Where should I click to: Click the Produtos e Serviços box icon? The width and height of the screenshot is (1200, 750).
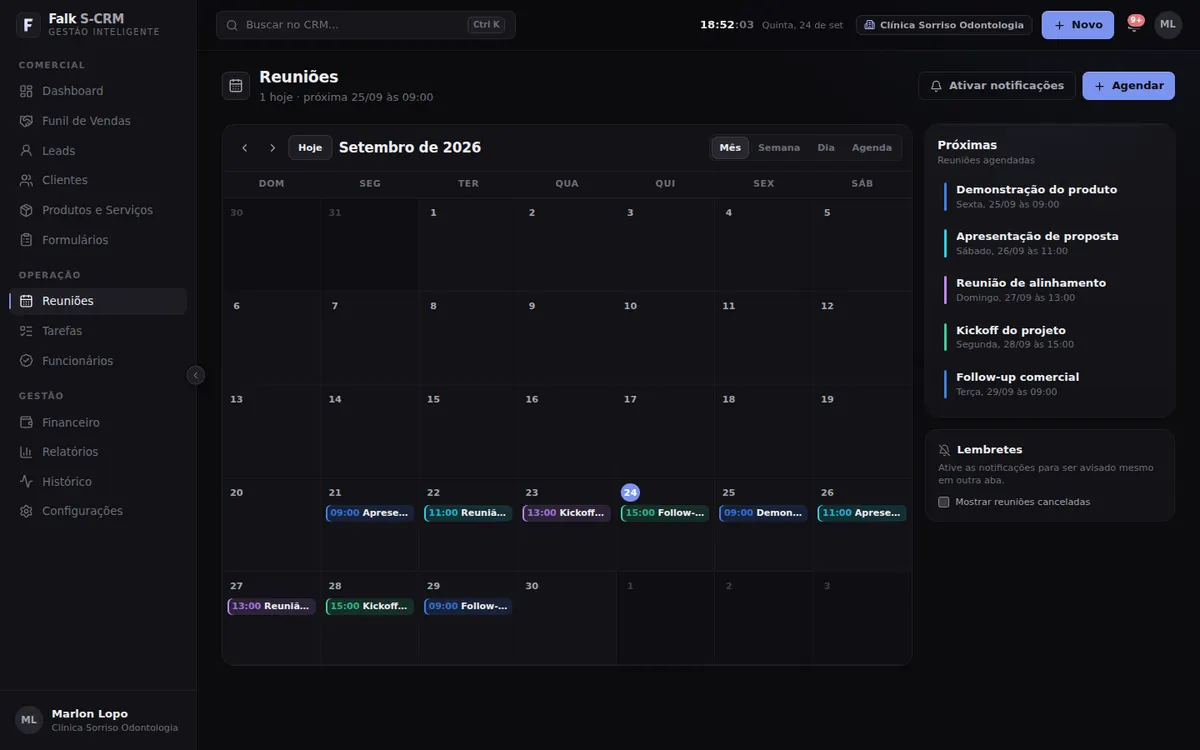26,210
